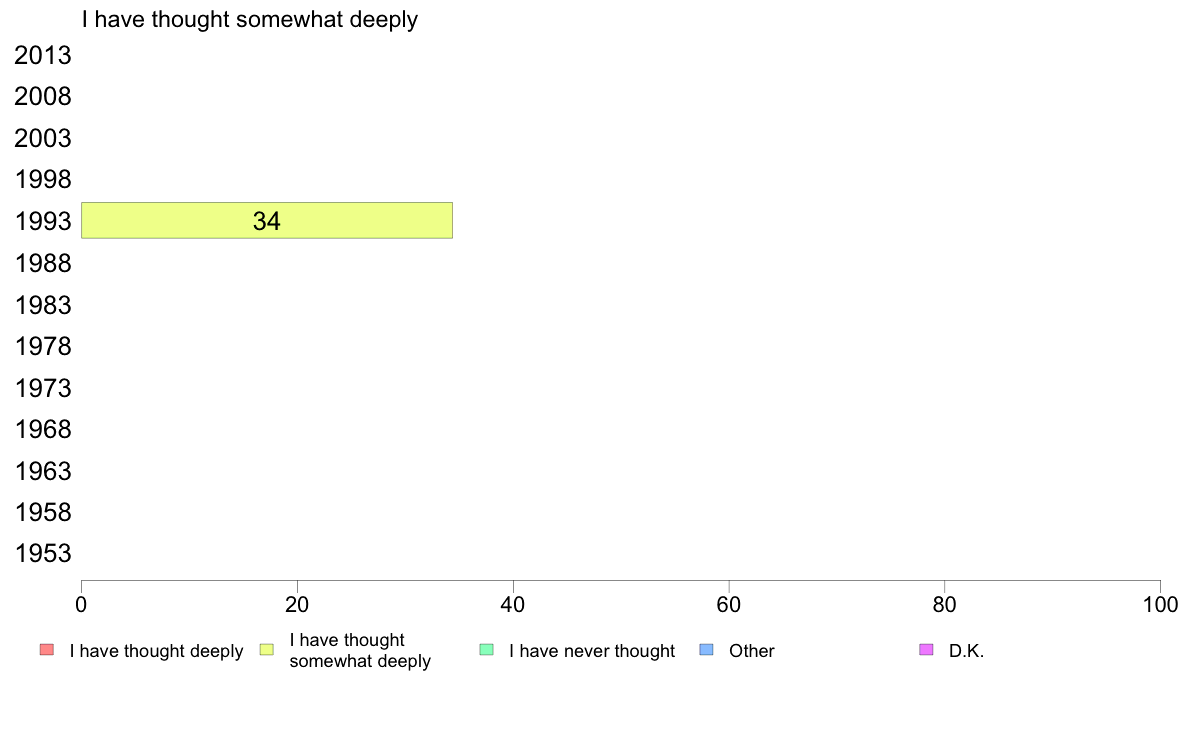Select the 2013 year label
This screenshot has width=1188, height=736.
coord(42,55)
